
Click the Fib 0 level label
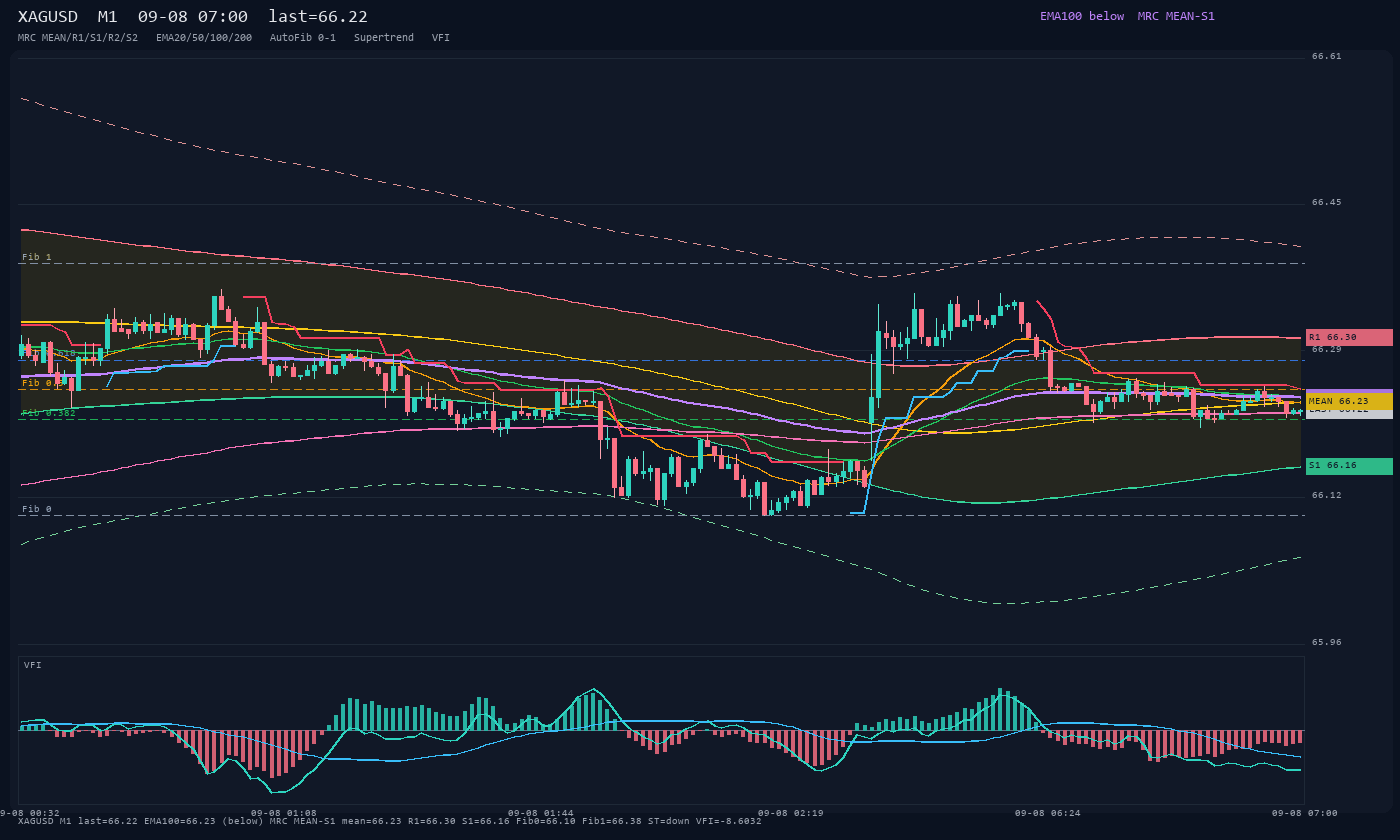(x=37, y=509)
